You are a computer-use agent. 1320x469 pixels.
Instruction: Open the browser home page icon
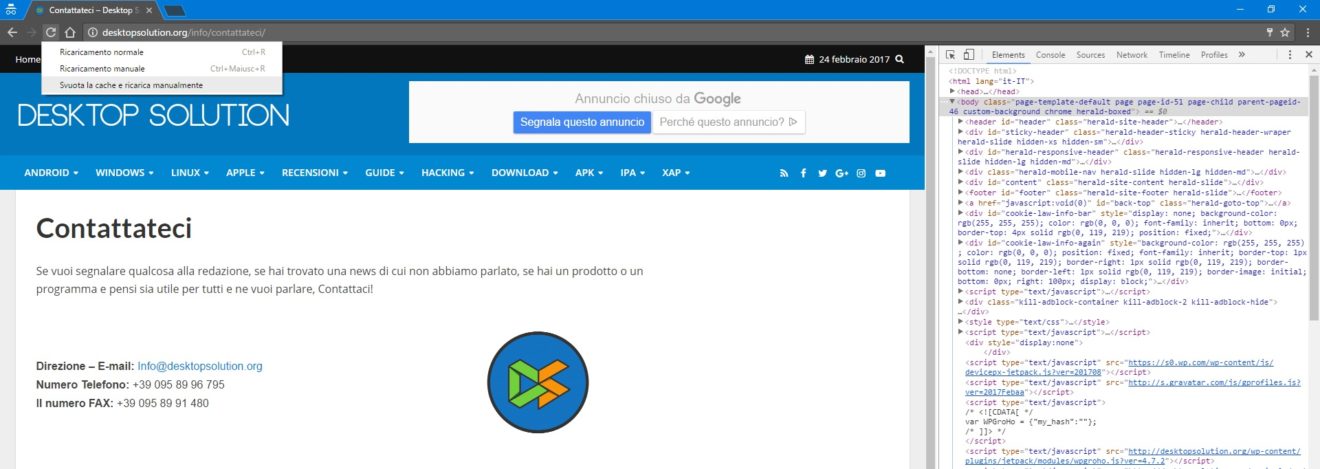(x=70, y=32)
